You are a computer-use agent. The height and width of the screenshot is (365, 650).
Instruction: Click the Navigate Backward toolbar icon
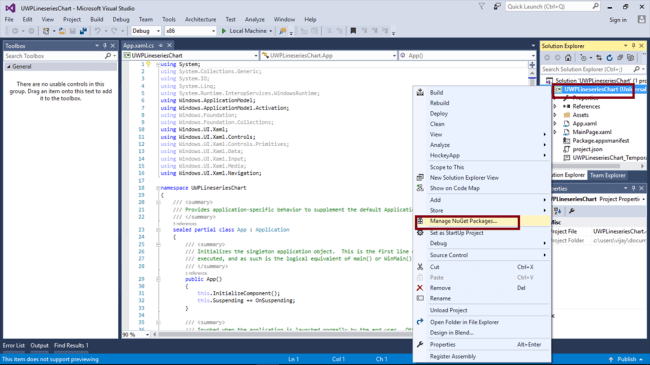pos(15,31)
